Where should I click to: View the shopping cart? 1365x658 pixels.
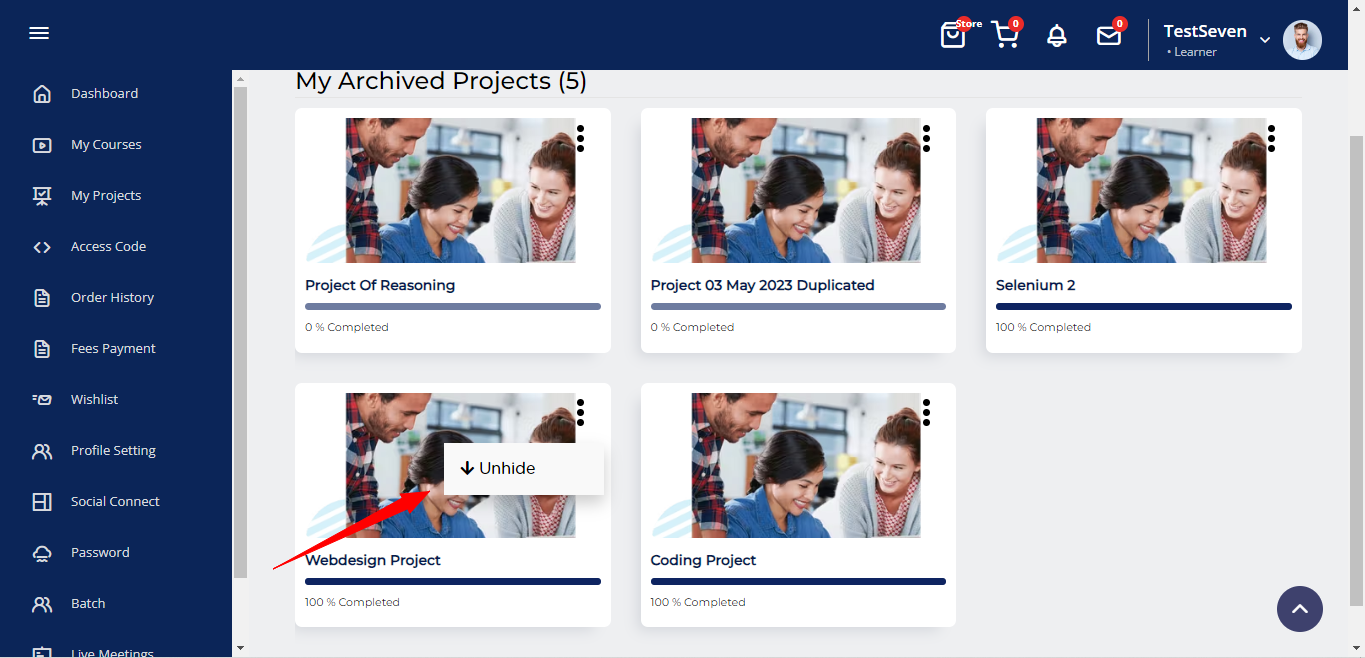1005,36
